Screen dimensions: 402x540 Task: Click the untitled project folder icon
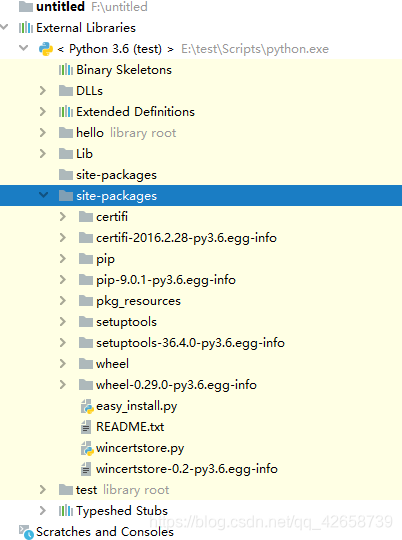[26, 7]
